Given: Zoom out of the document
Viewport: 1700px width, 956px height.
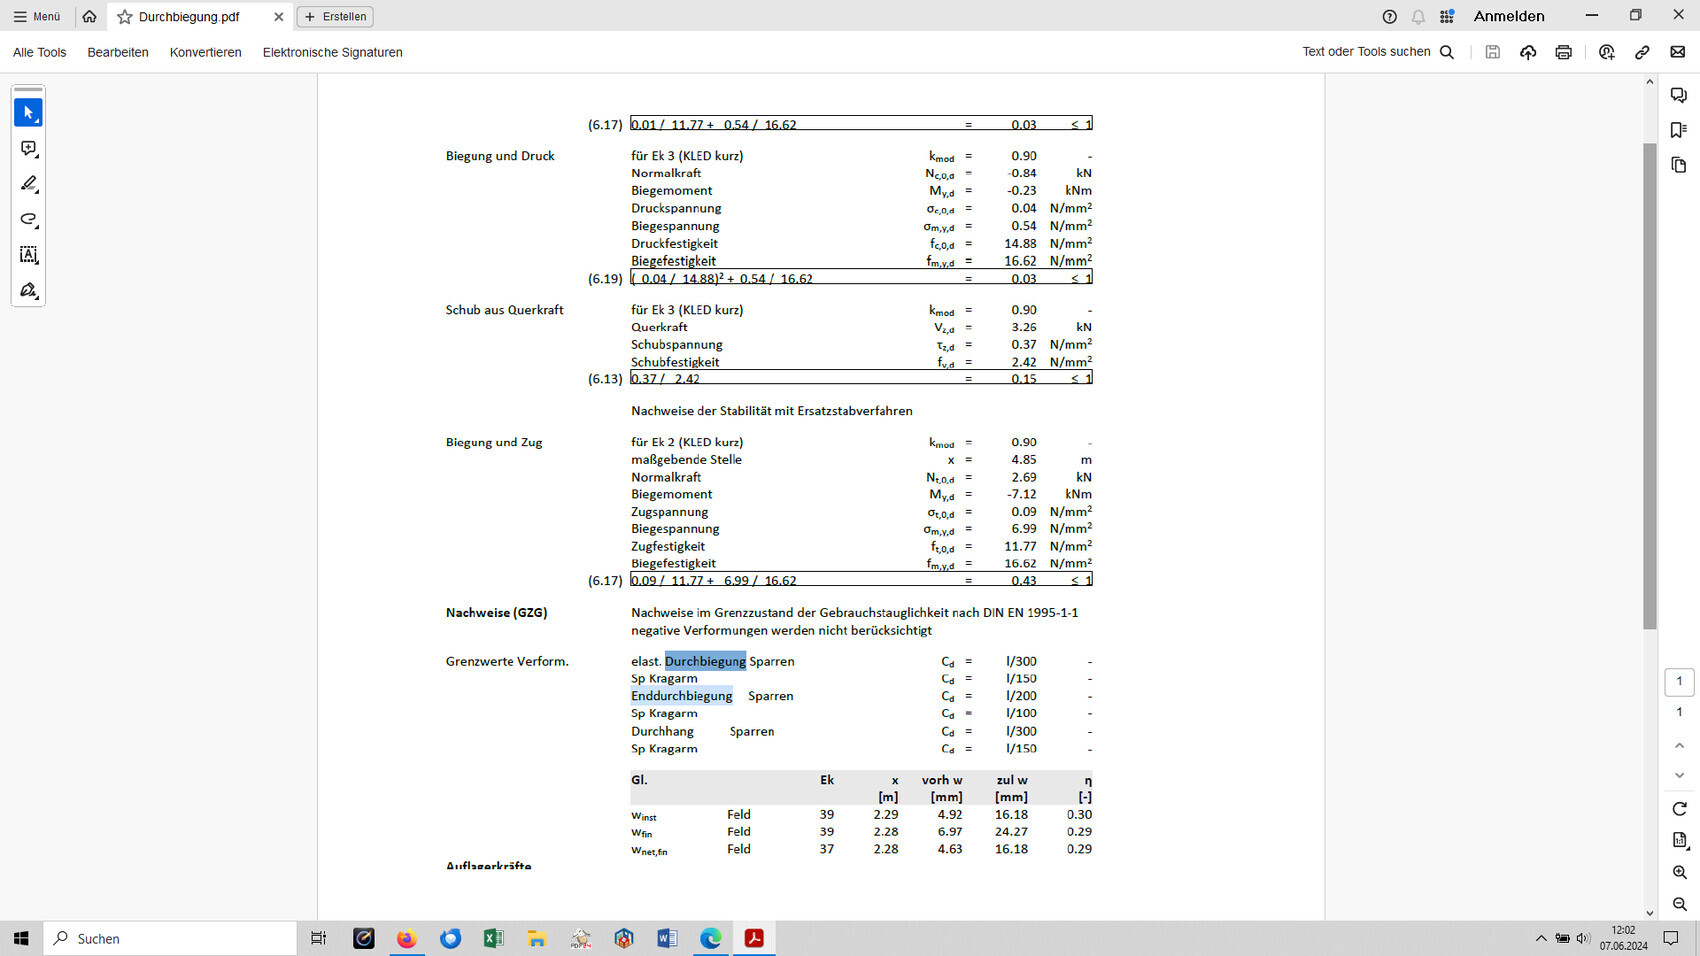Looking at the screenshot, I should [1679, 904].
